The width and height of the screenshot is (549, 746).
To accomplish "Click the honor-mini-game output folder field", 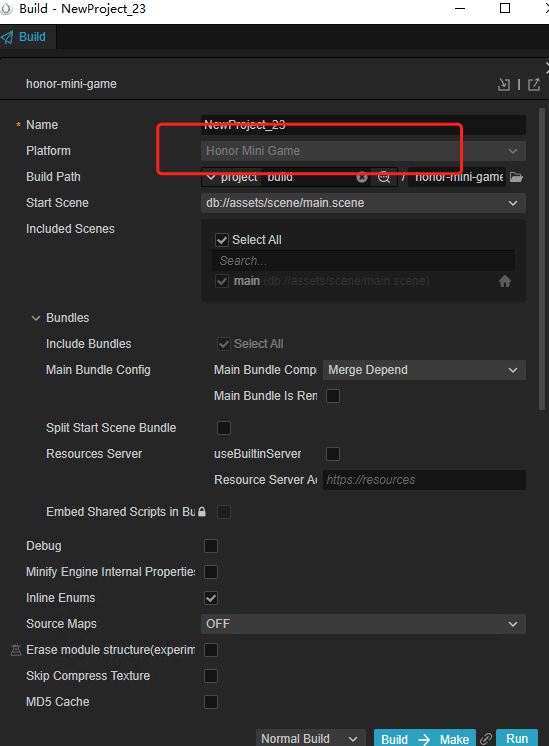I will 457,177.
